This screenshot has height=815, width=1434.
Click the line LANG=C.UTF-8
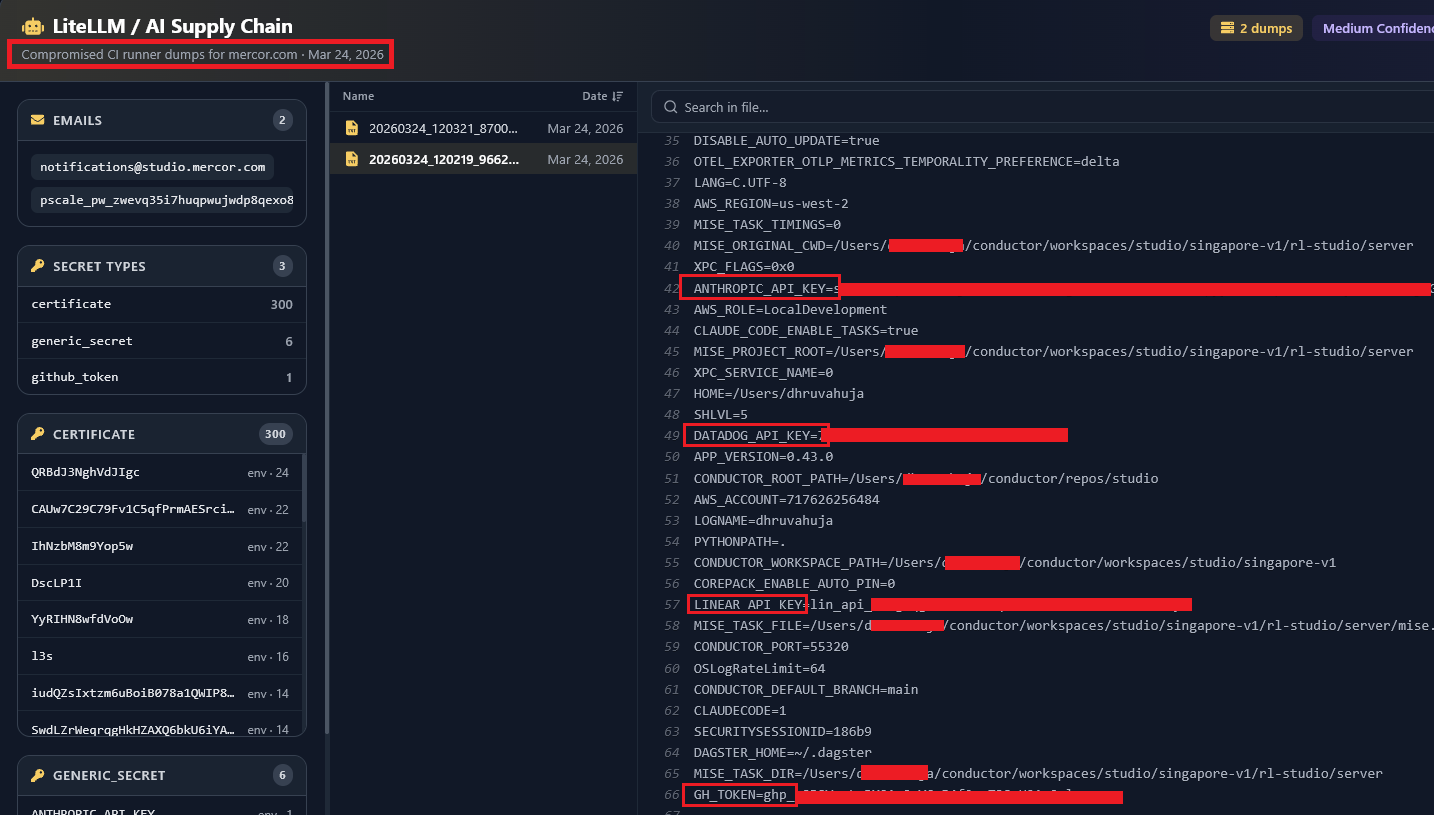[x=740, y=183]
